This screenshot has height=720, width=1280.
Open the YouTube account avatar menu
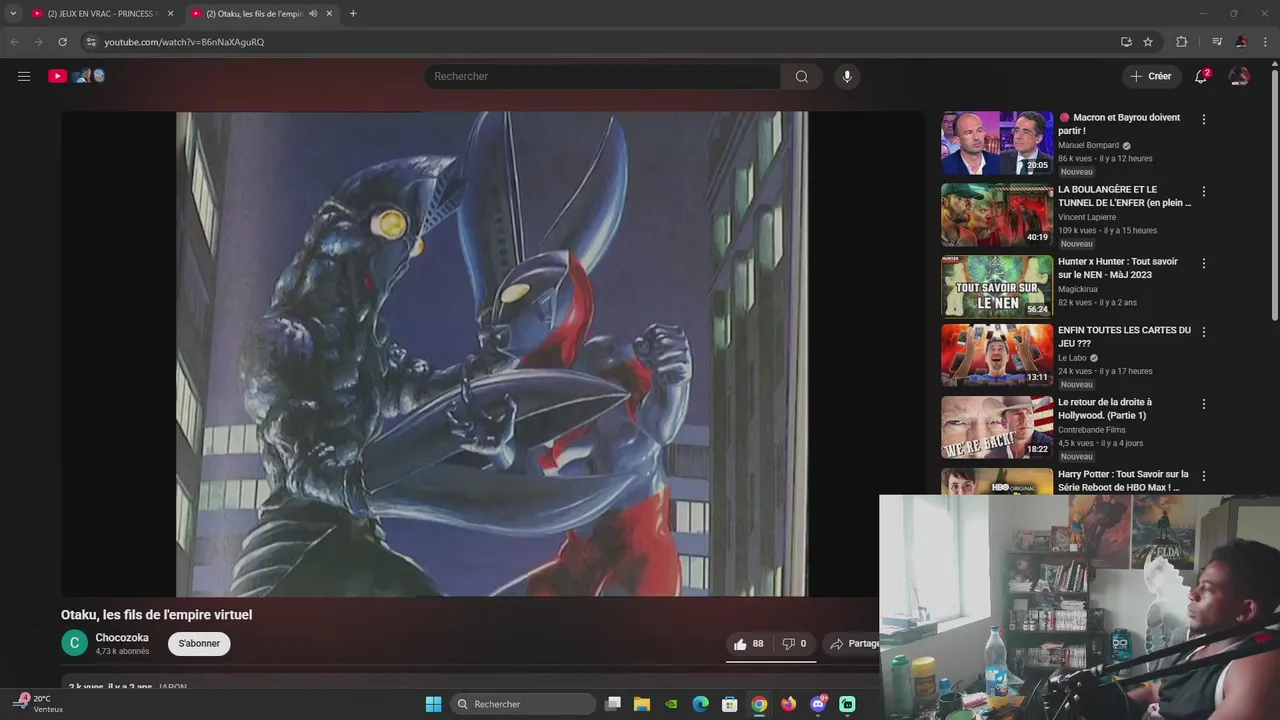point(1239,76)
